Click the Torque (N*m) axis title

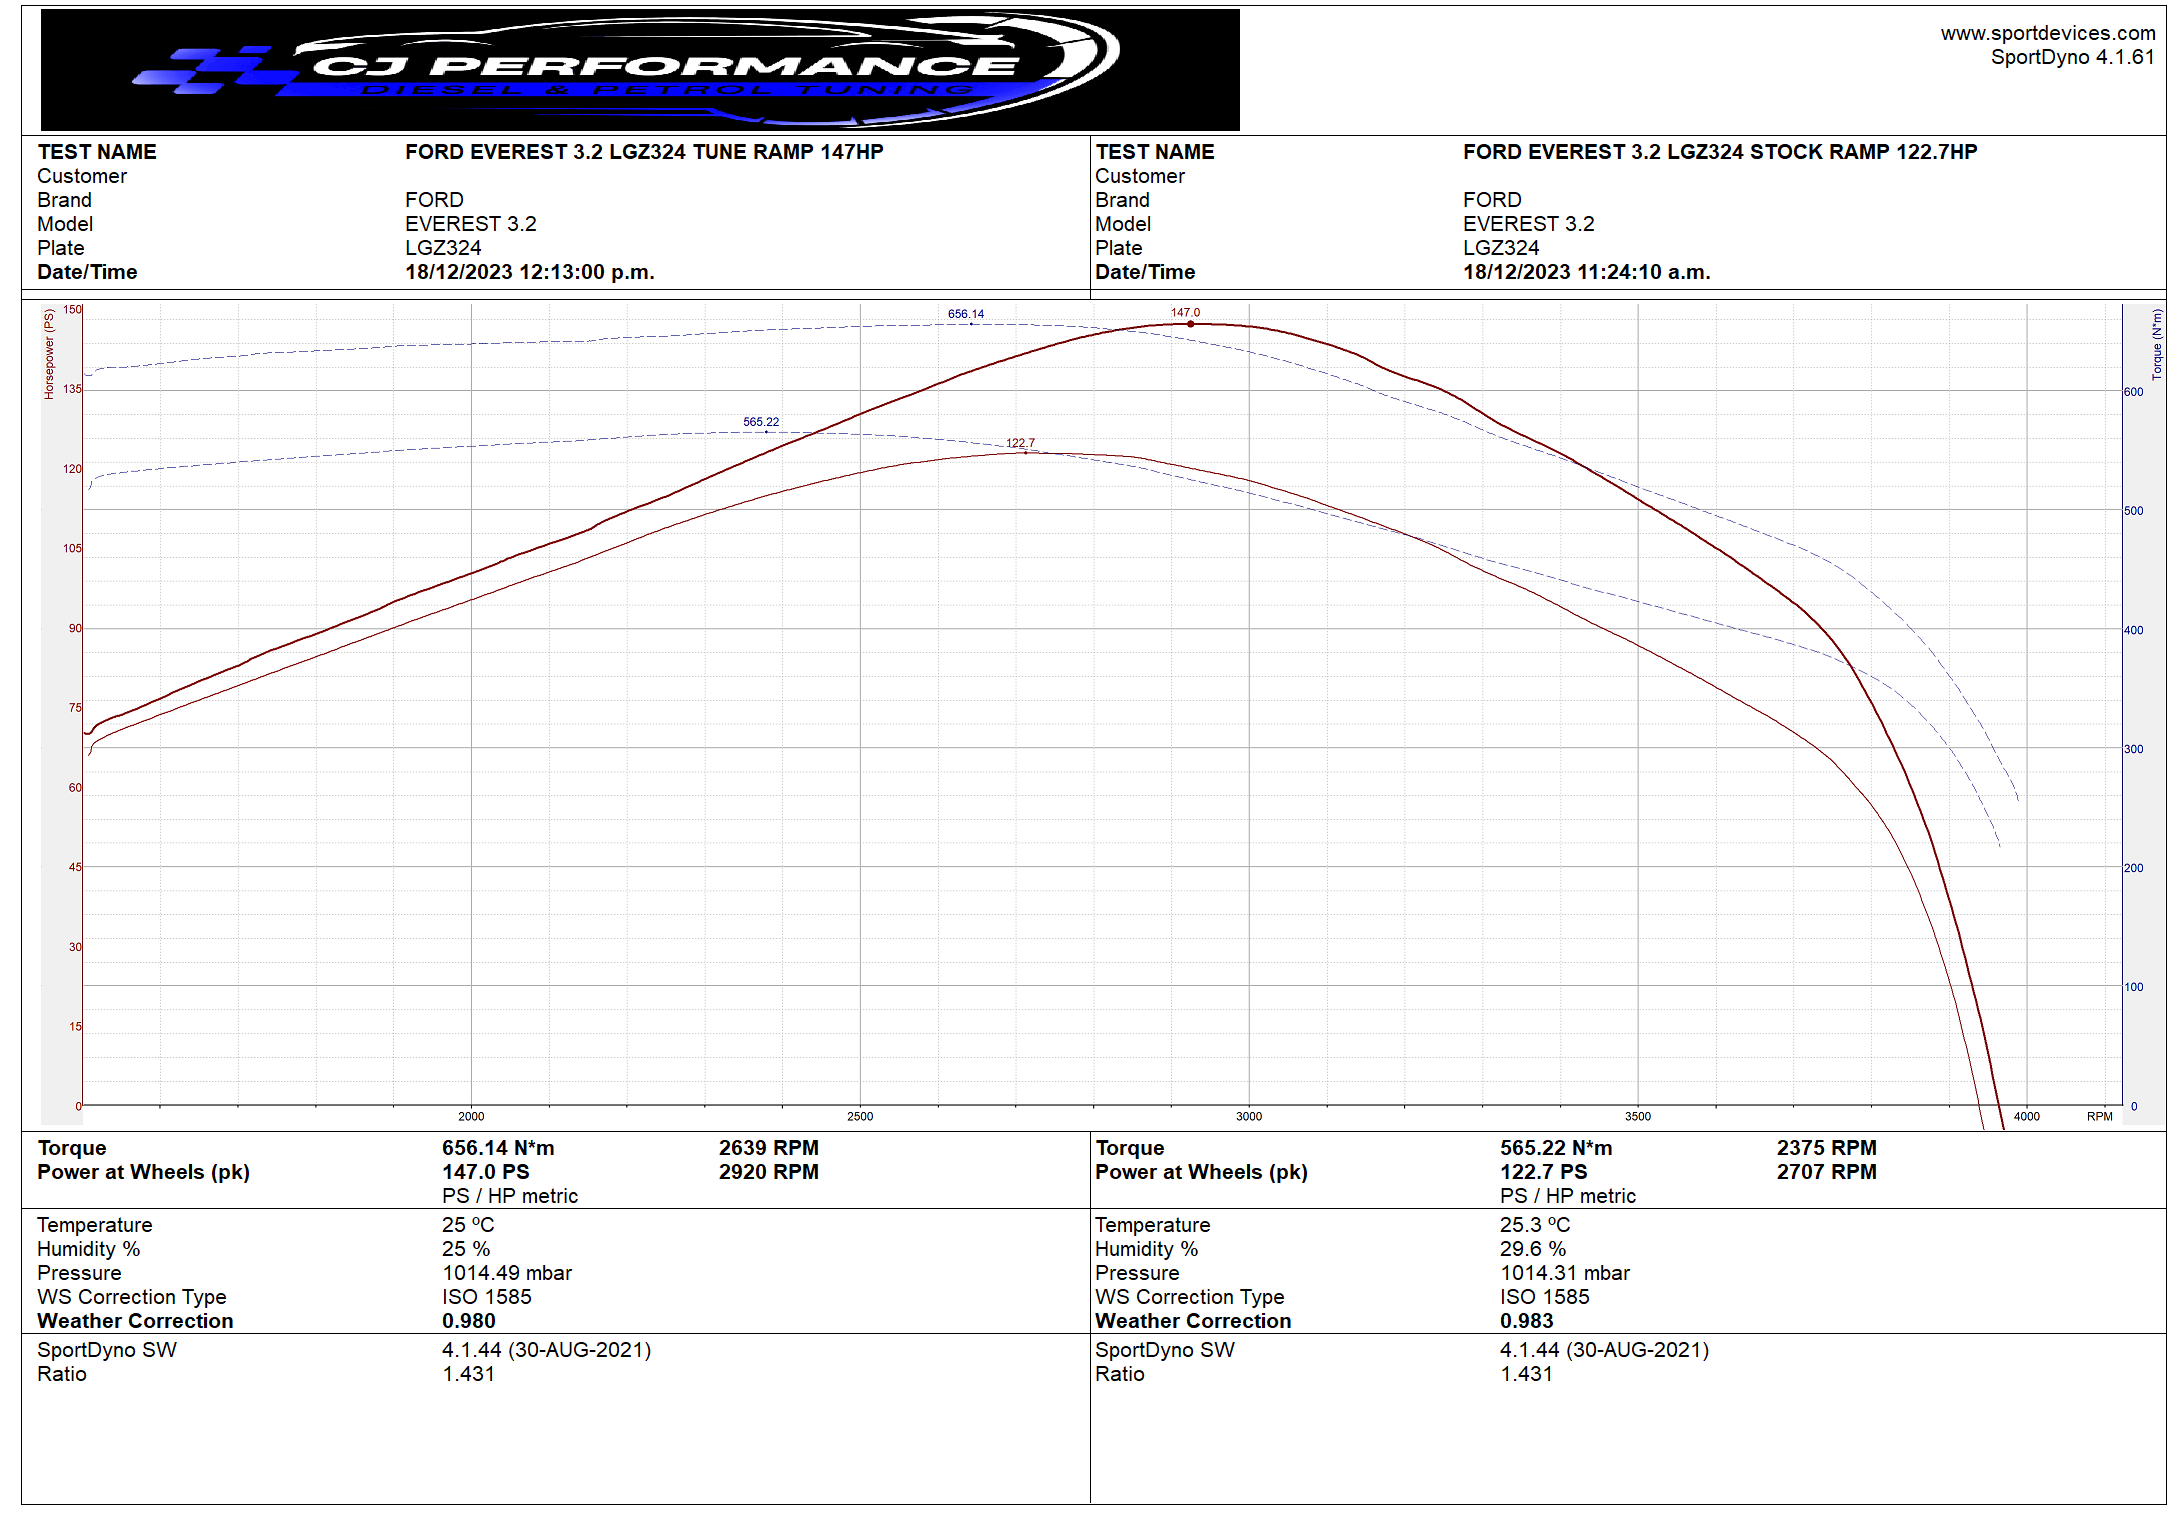coord(2156,344)
